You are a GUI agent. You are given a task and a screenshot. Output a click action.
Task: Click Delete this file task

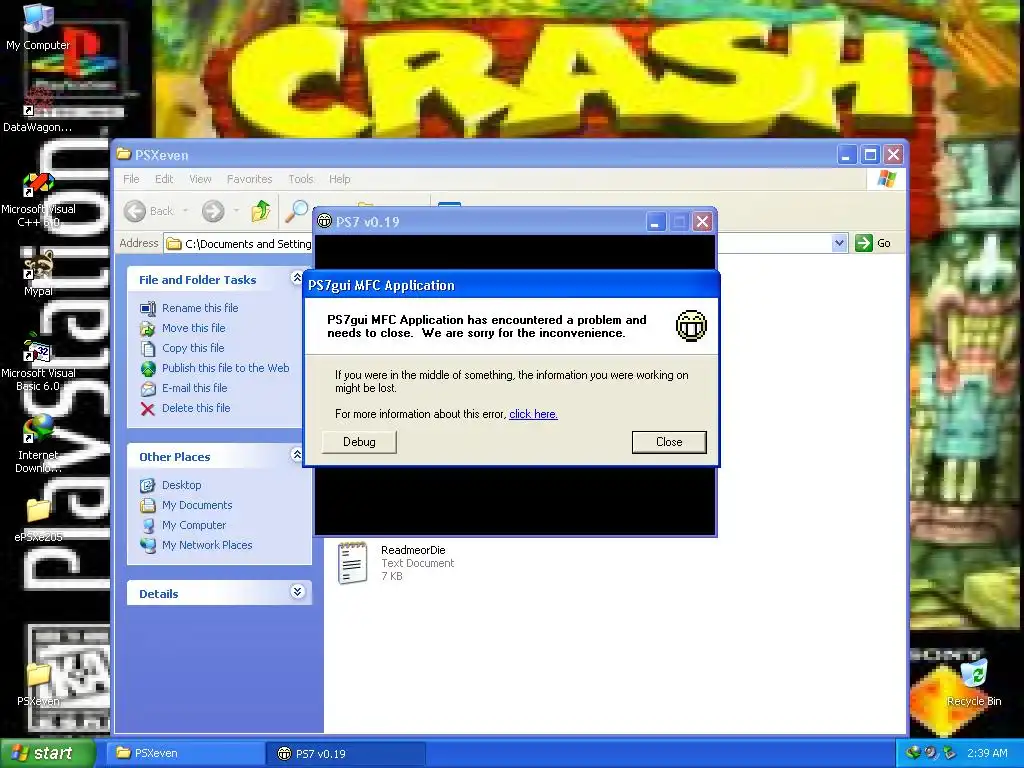196,408
